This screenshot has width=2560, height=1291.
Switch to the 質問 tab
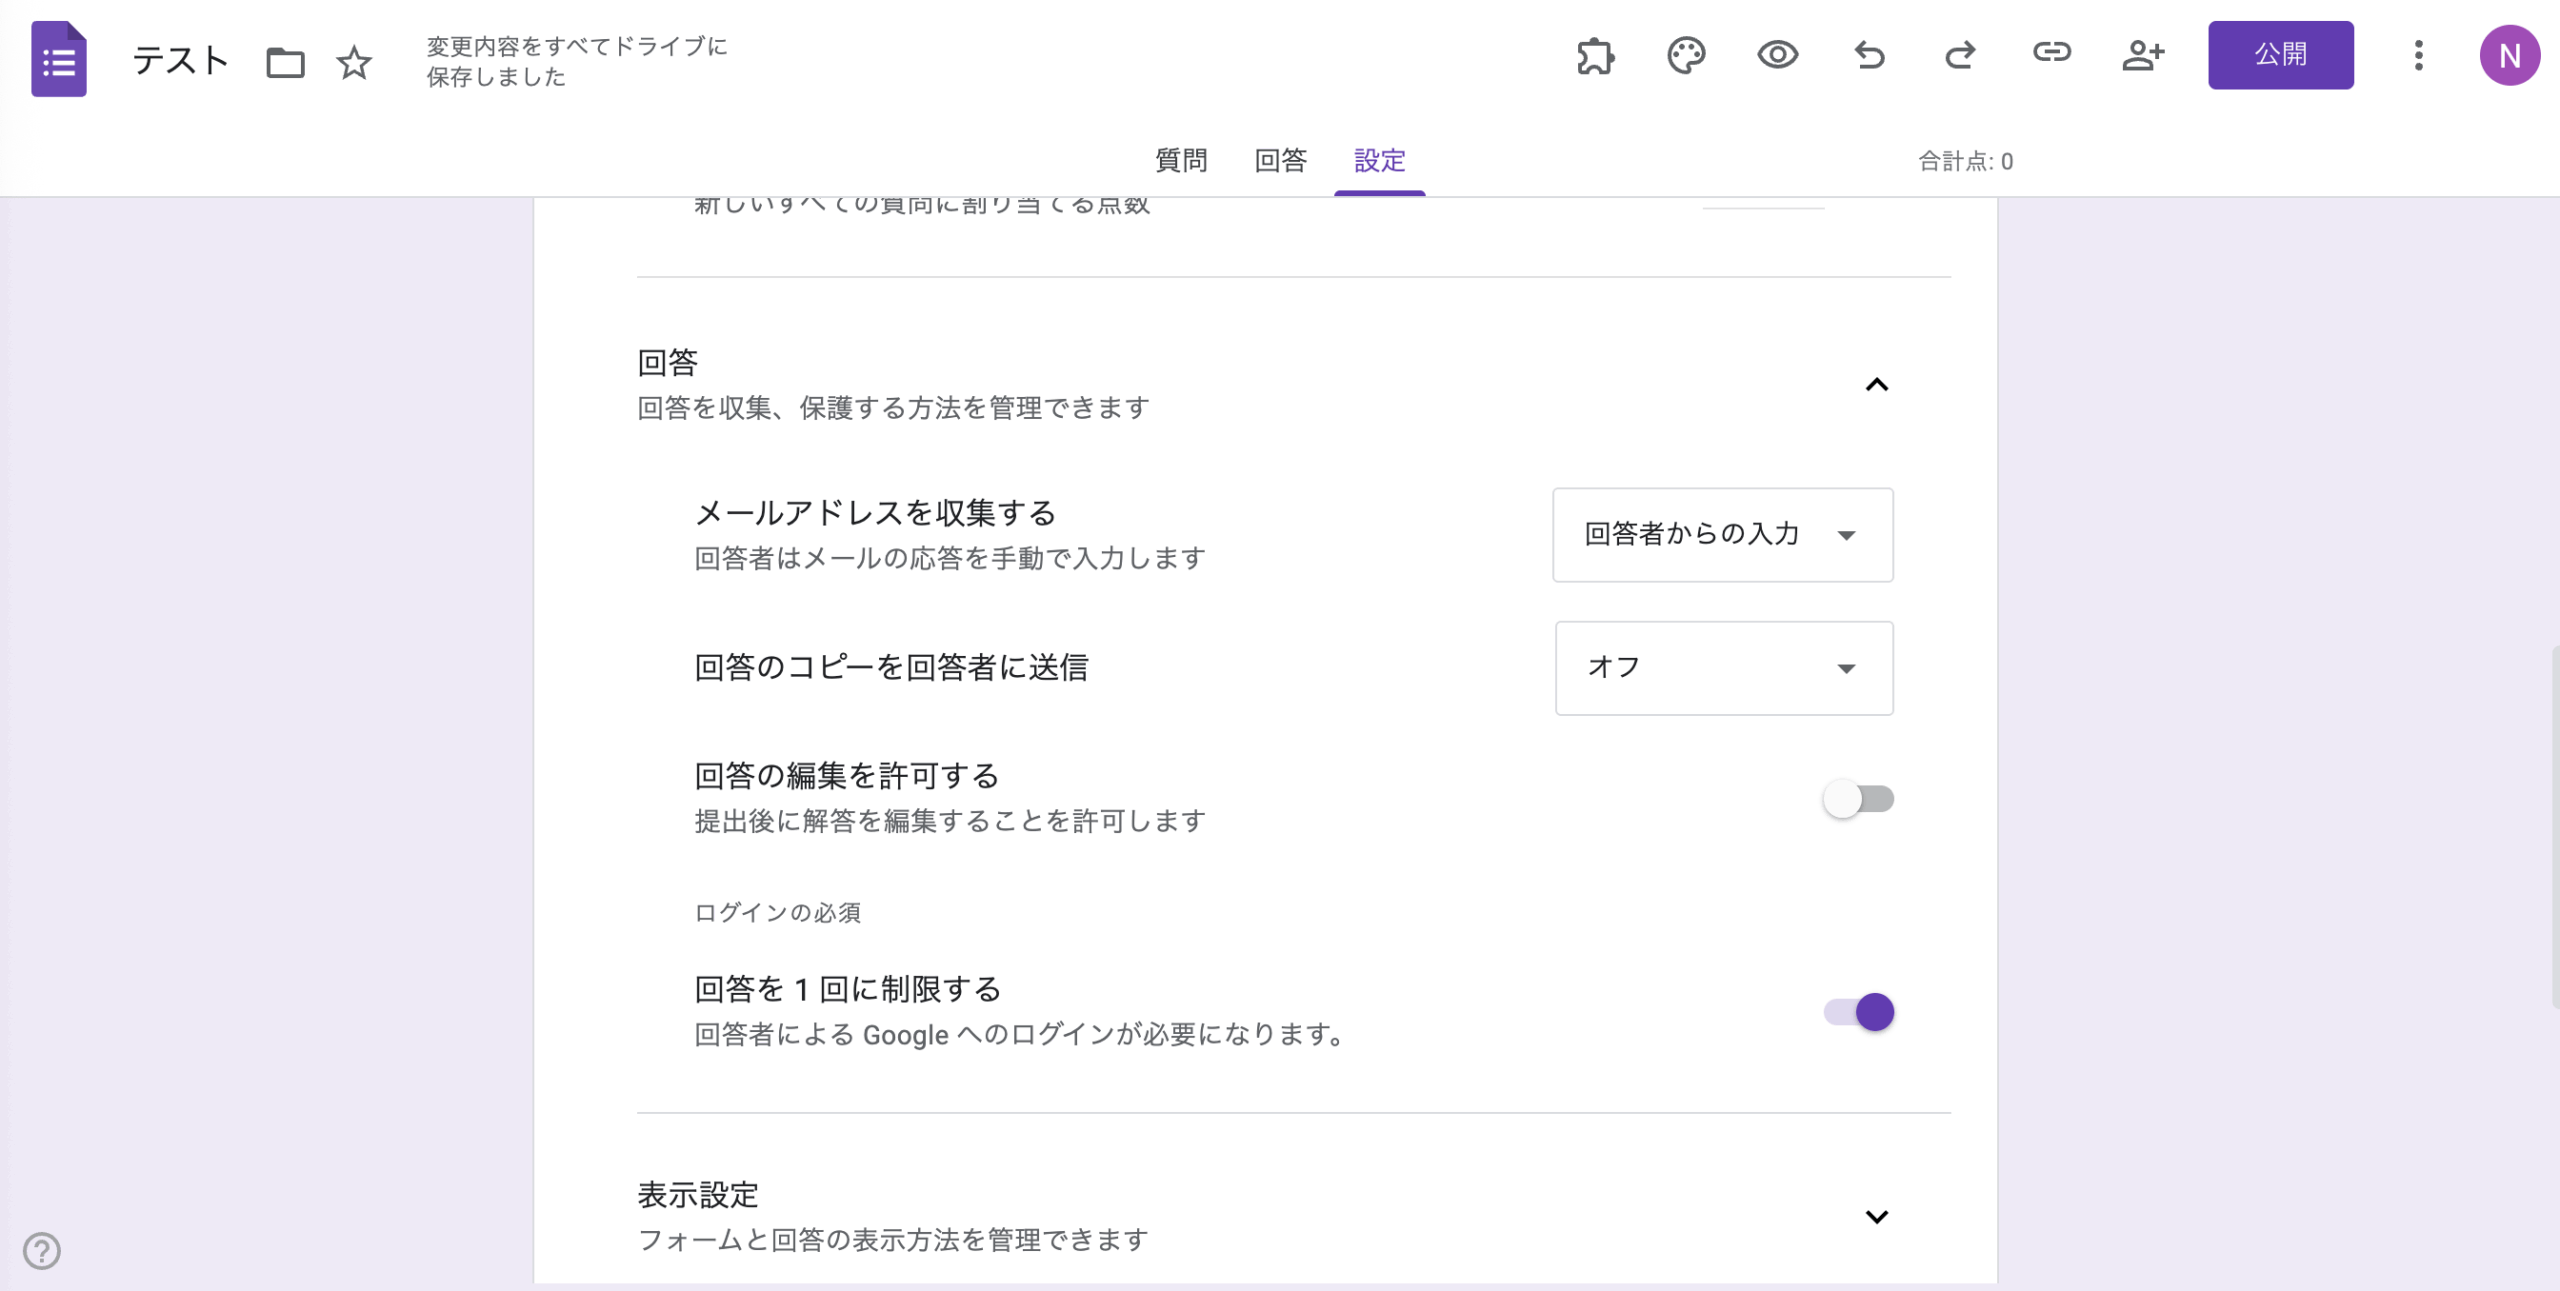click(x=1182, y=161)
